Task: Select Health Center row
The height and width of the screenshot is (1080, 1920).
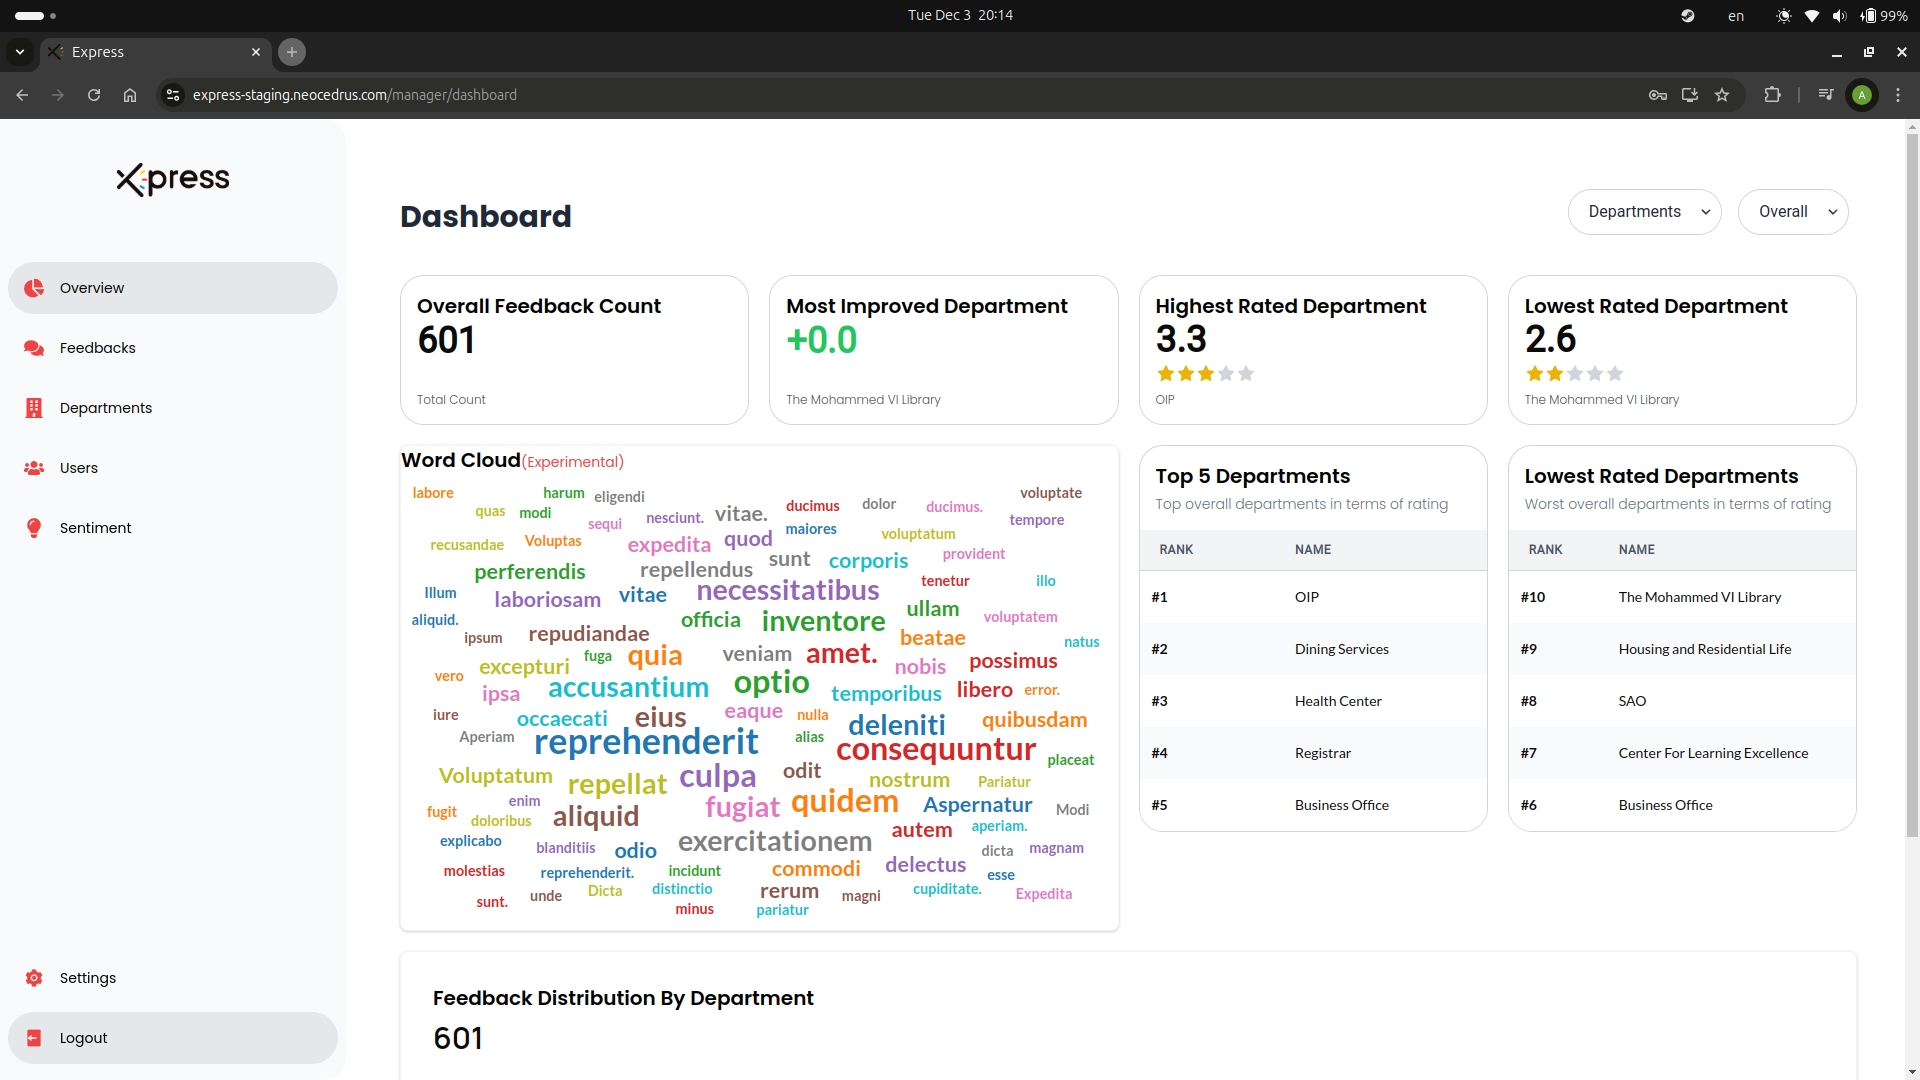Action: (1313, 701)
